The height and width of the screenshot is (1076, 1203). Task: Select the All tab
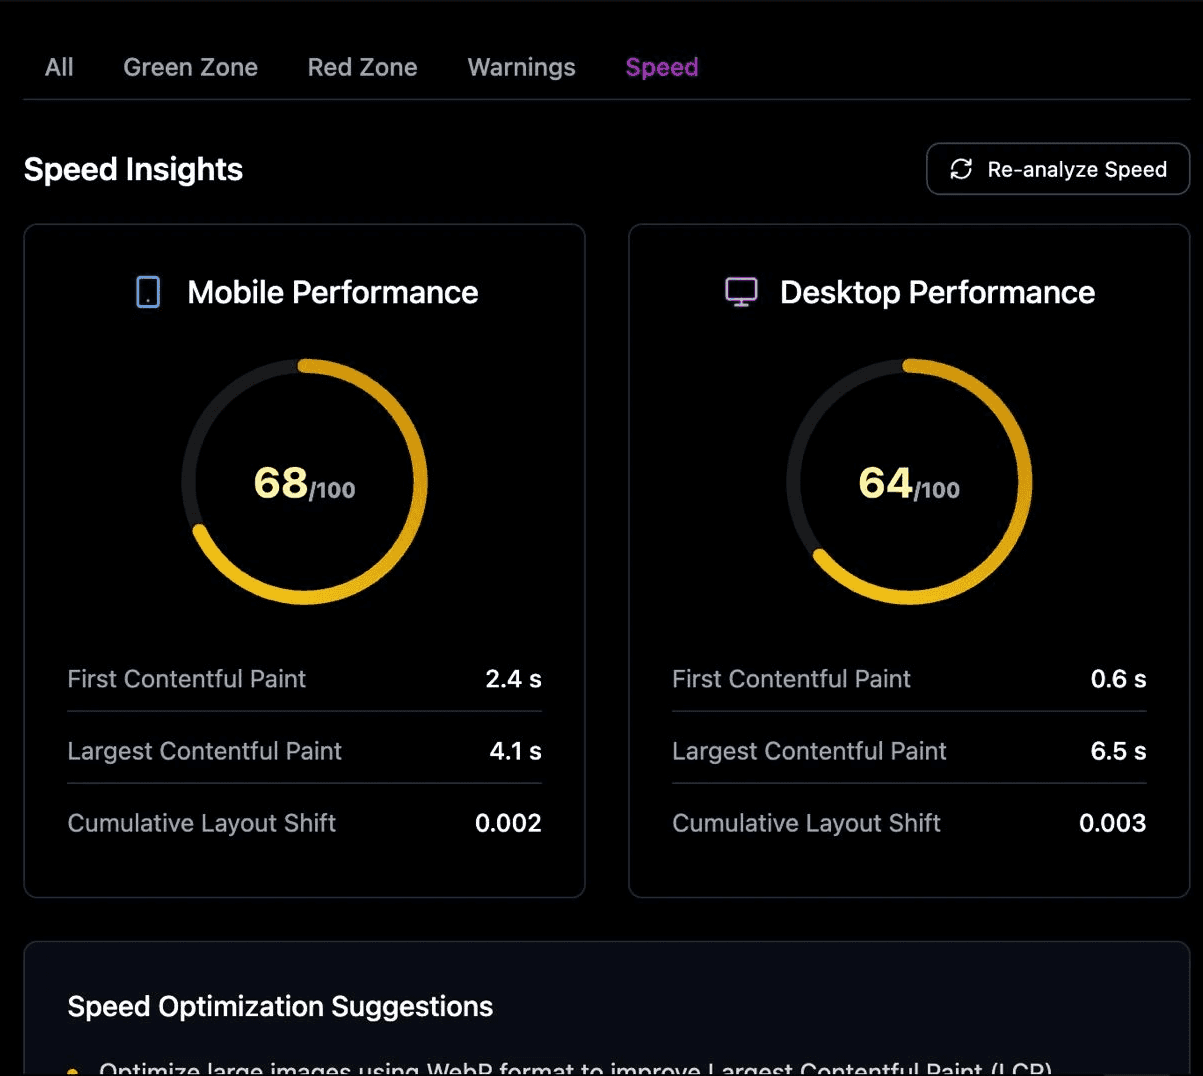(x=58, y=67)
